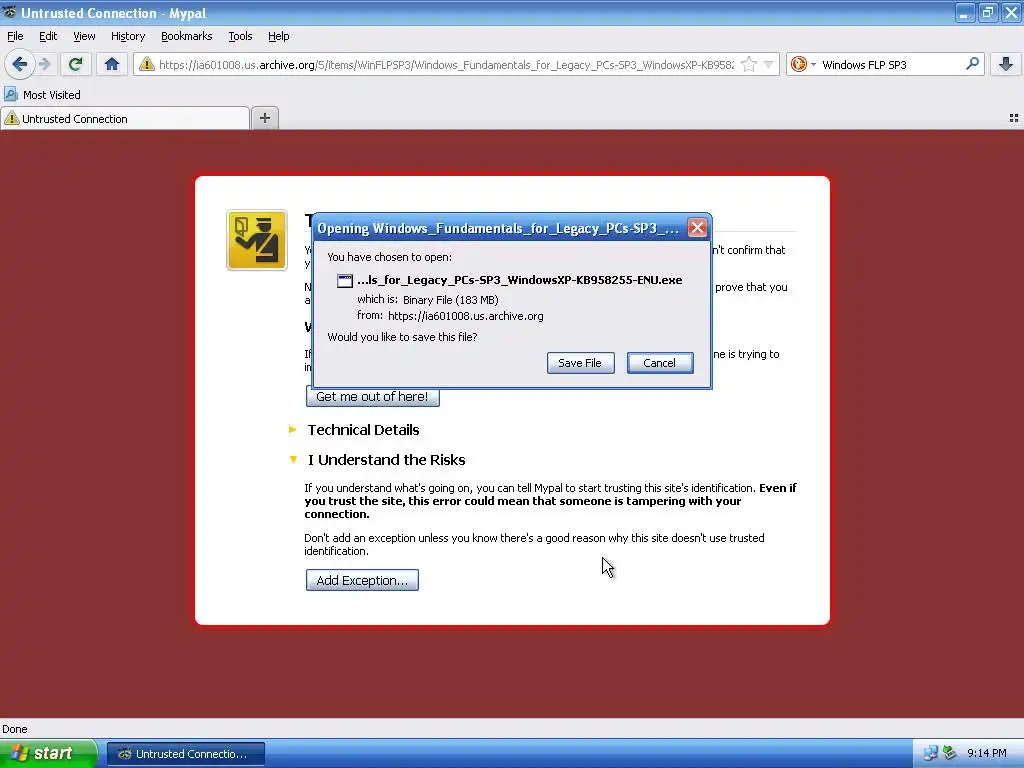This screenshot has width=1024, height=768.
Task: Open the Help menu
Action: pos(278,37)
